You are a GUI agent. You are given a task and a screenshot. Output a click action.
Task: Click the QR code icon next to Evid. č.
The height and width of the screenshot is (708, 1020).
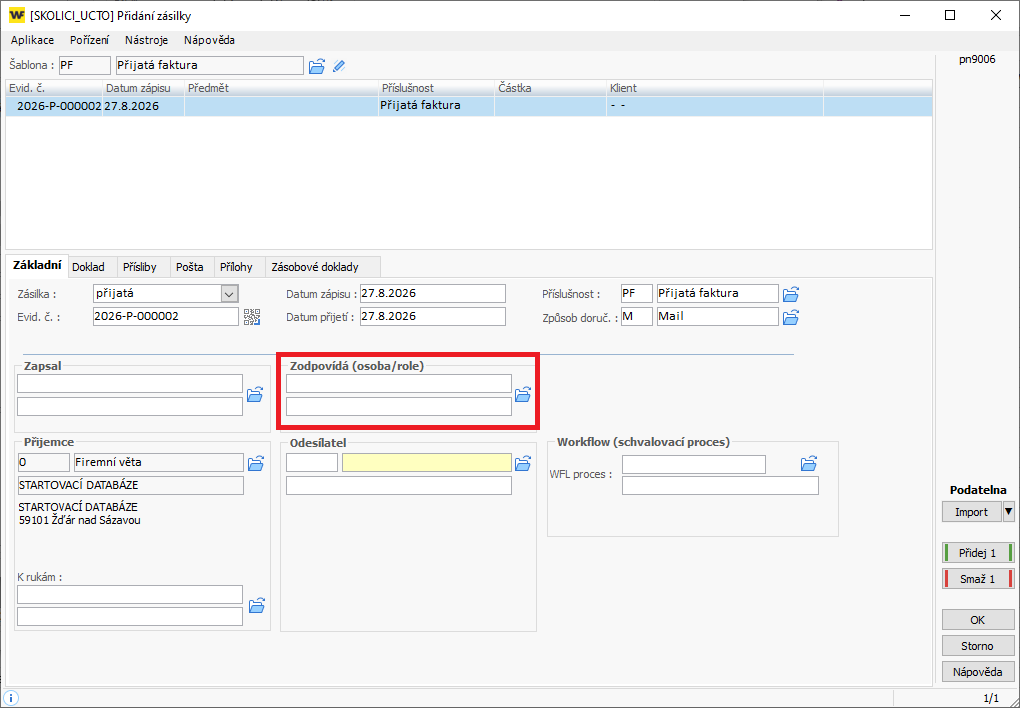tap(252, 317)
